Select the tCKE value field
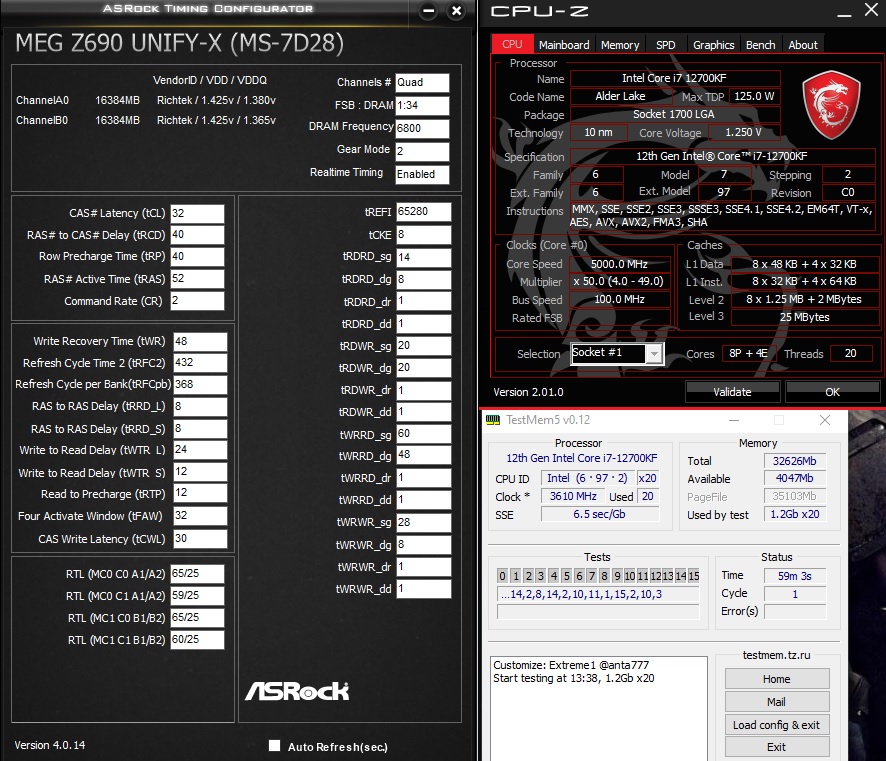 tap(423, 234)
